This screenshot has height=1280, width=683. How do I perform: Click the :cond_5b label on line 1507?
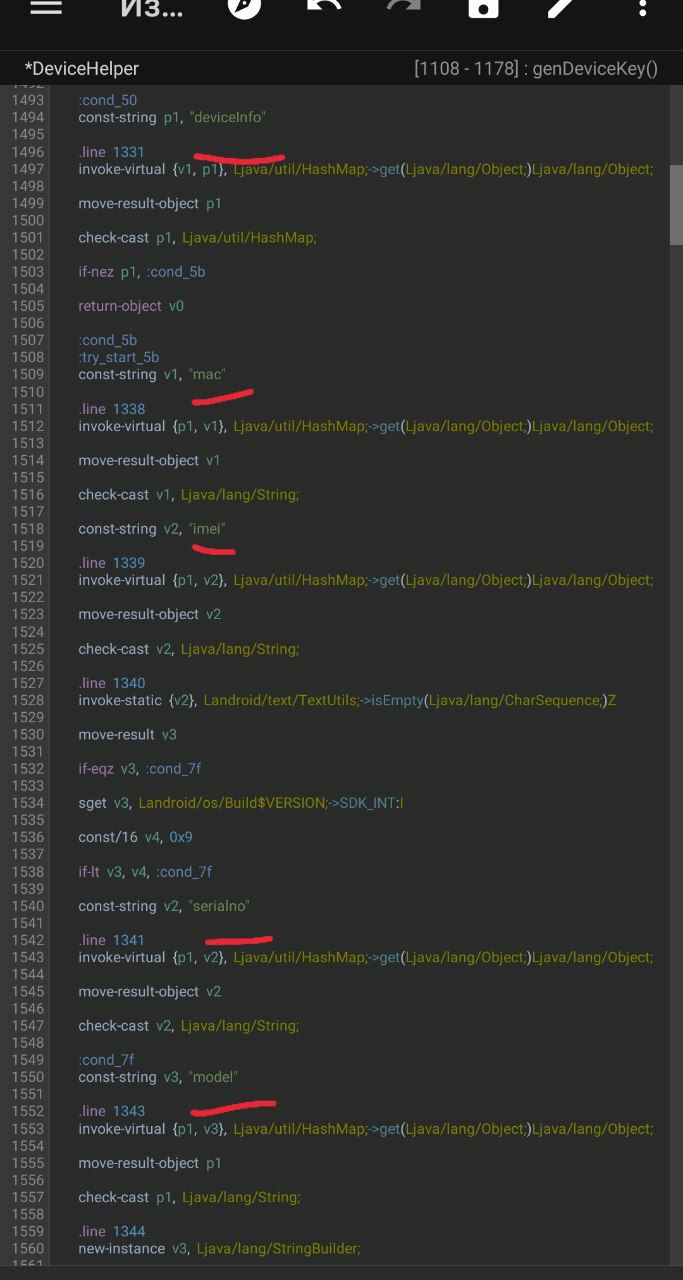point(108,340)
